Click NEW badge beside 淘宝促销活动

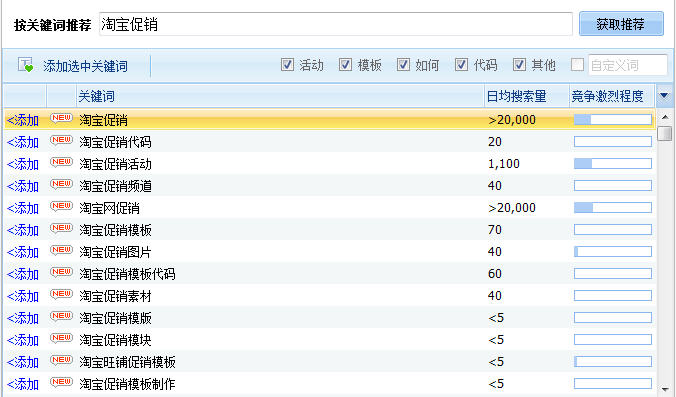pos(61,162)
